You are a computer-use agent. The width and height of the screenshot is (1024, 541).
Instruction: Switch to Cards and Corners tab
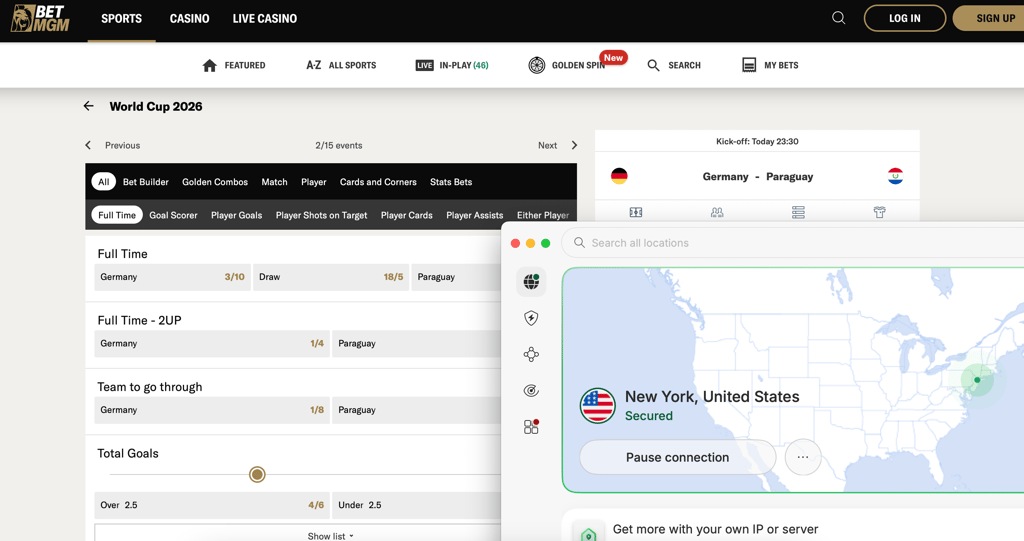378,182
